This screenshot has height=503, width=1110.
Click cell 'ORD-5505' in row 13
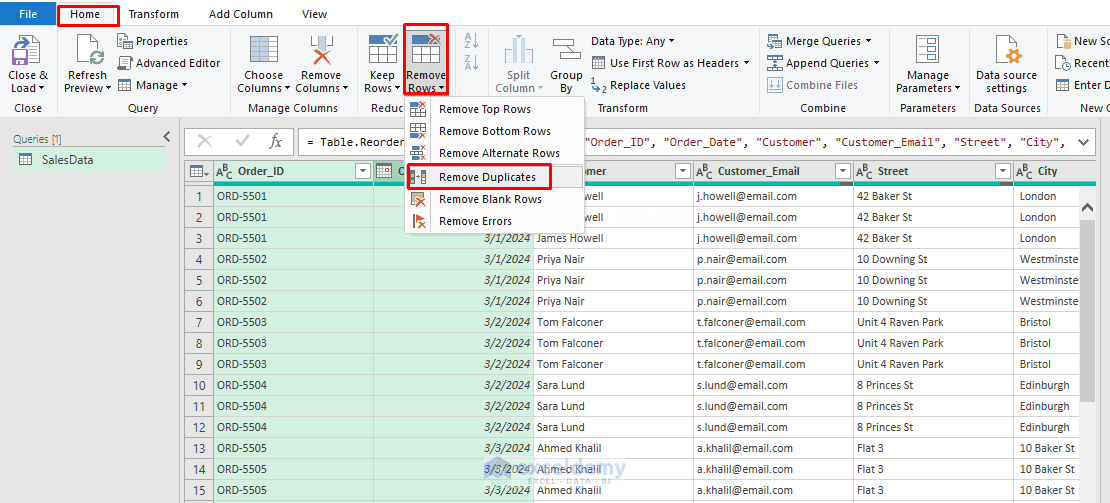tap(293, 448)
